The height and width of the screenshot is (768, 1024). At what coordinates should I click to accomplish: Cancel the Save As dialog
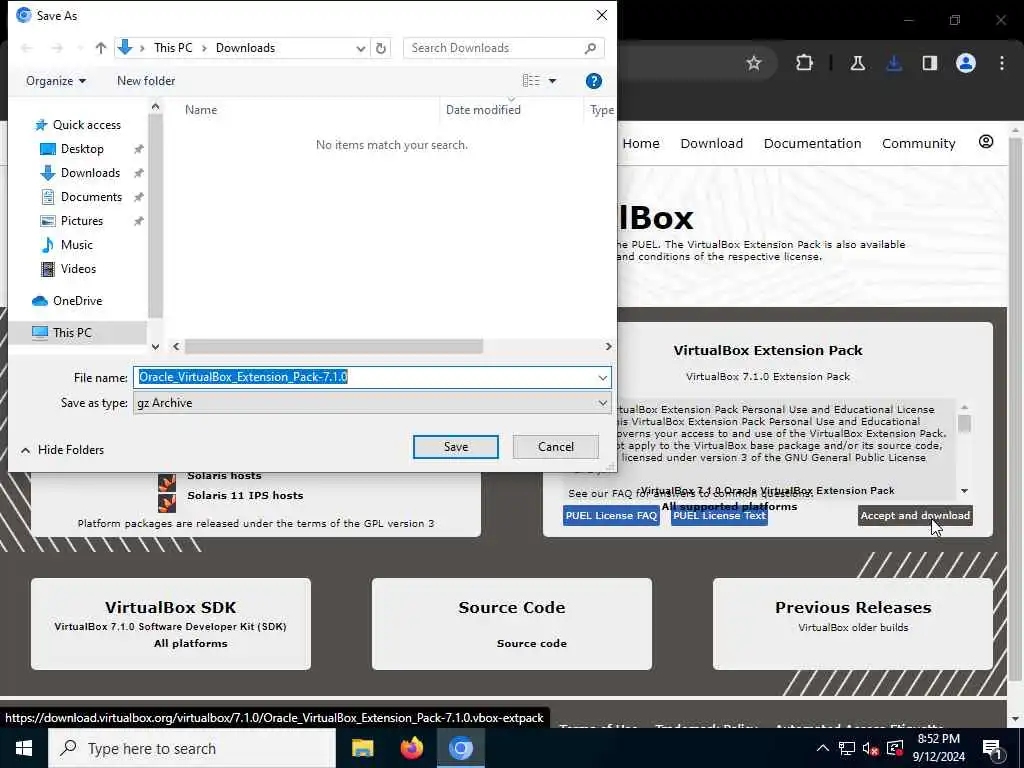[x=556, y=447]
